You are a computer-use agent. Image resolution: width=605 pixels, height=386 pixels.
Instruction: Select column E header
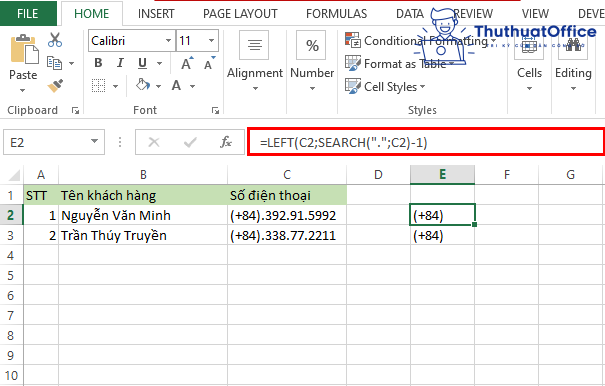[x=443, y=175]
